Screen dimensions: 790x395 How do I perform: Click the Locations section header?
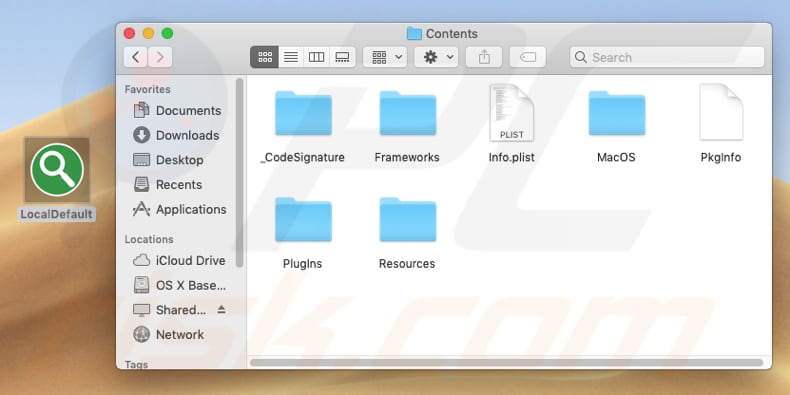149,239
